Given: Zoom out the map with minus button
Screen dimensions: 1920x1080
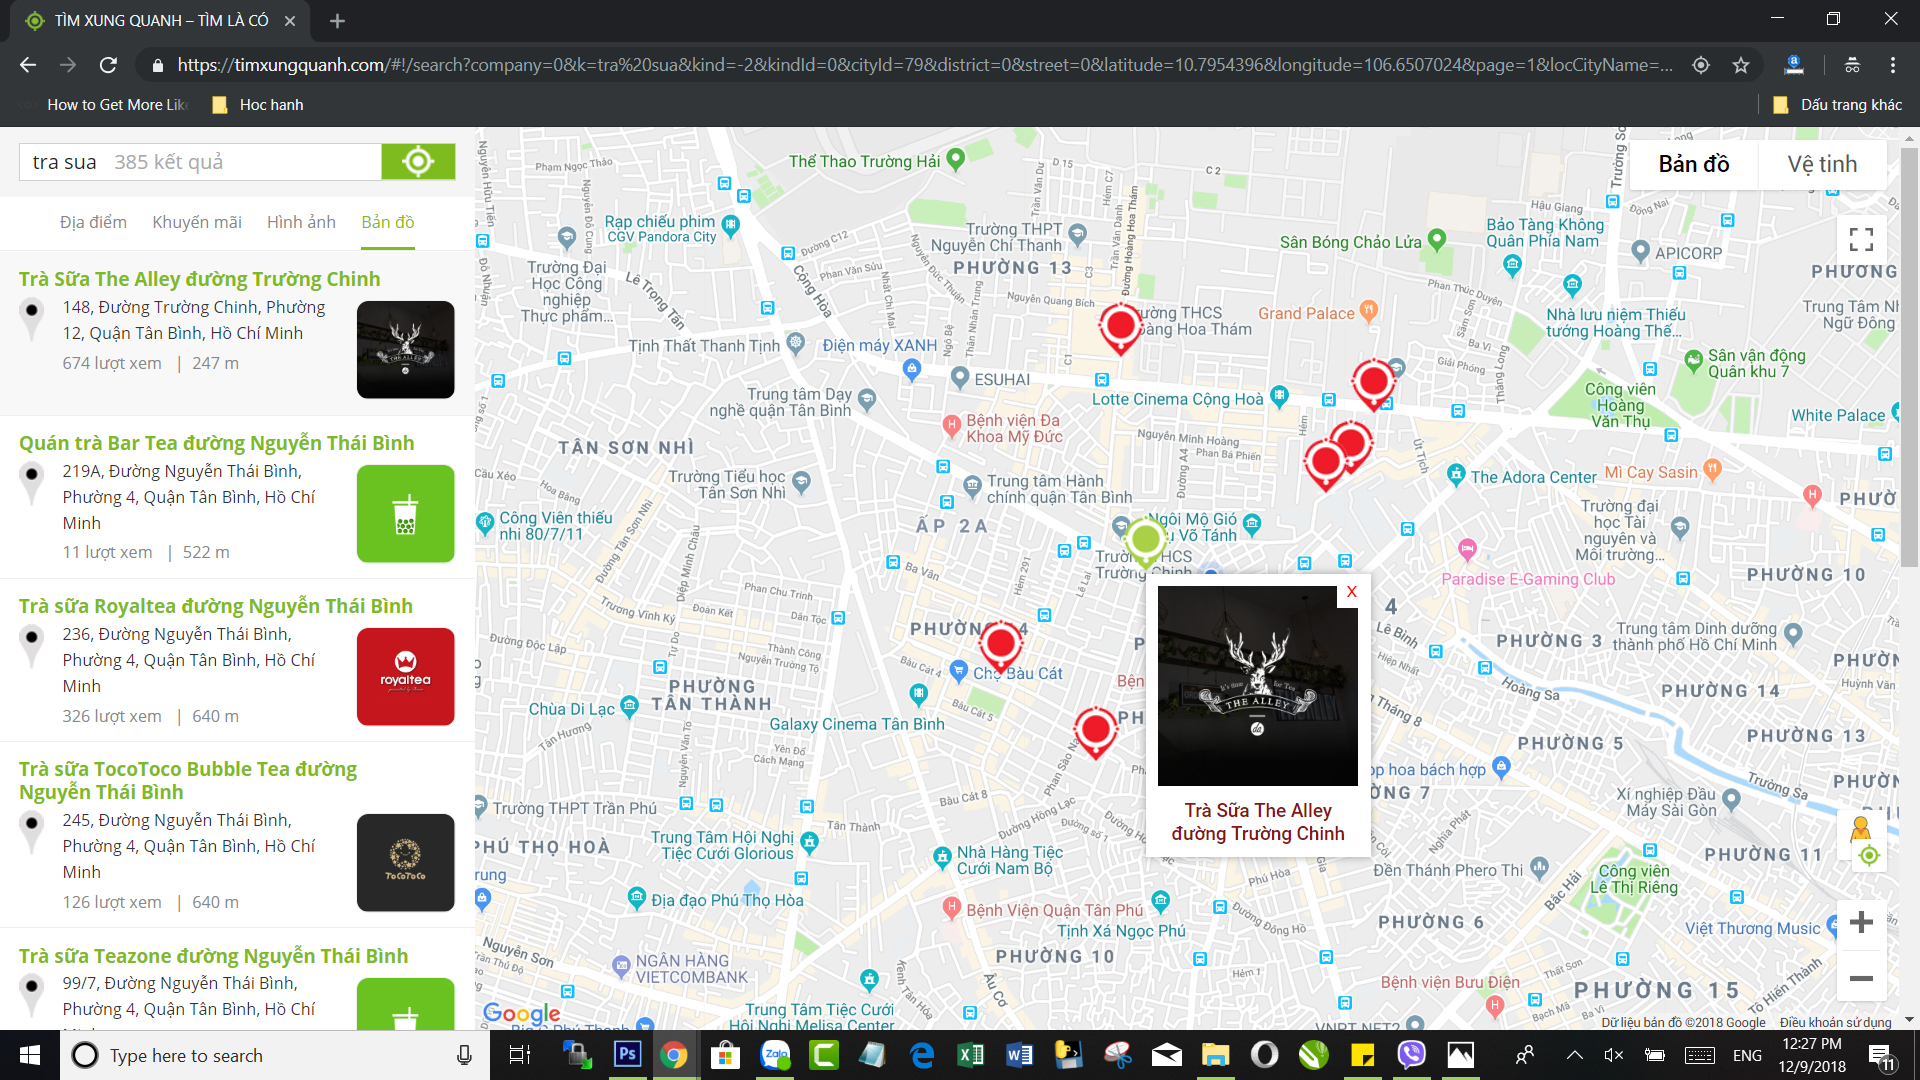Looking at the screenshot, I should [1861, 978].
